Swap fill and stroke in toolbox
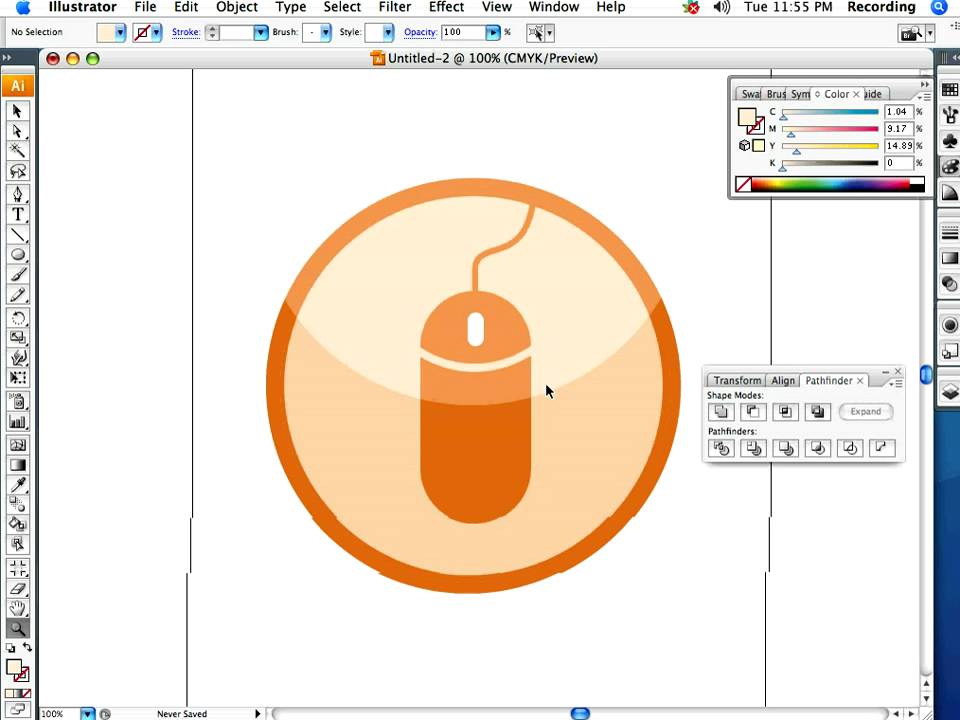This screenshot has width=960, height=720. tap(27, 648)
